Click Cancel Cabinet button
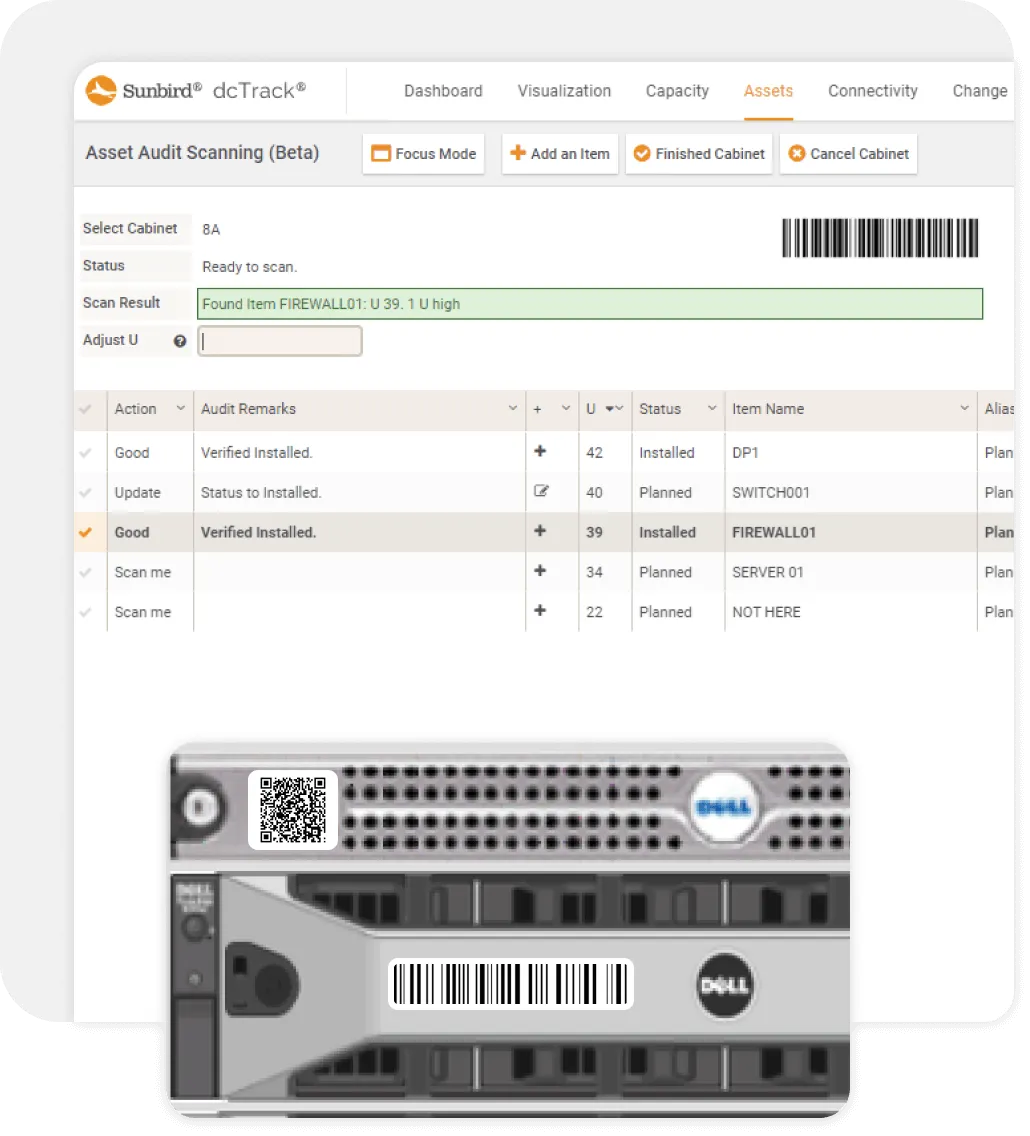 pos(848,154)
